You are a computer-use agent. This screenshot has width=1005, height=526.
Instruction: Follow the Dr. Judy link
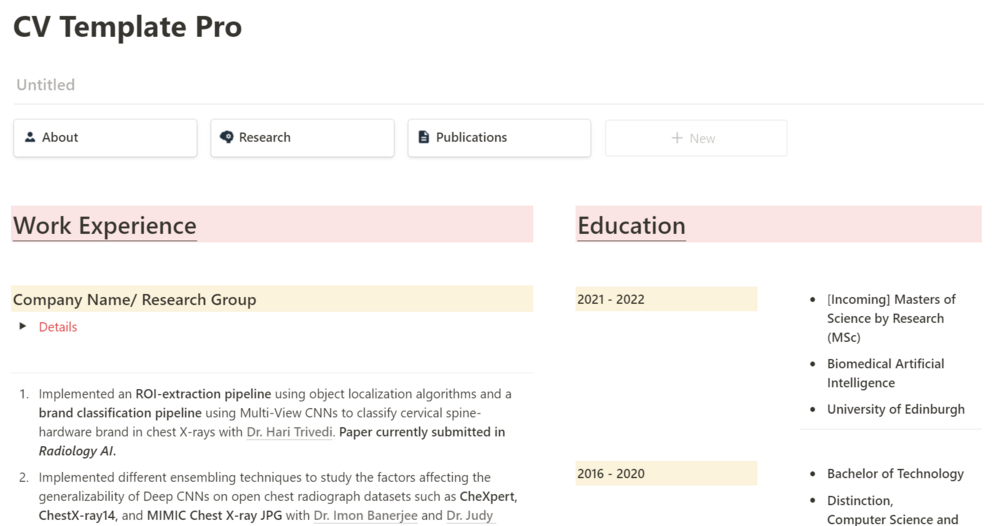click(469, 516)
